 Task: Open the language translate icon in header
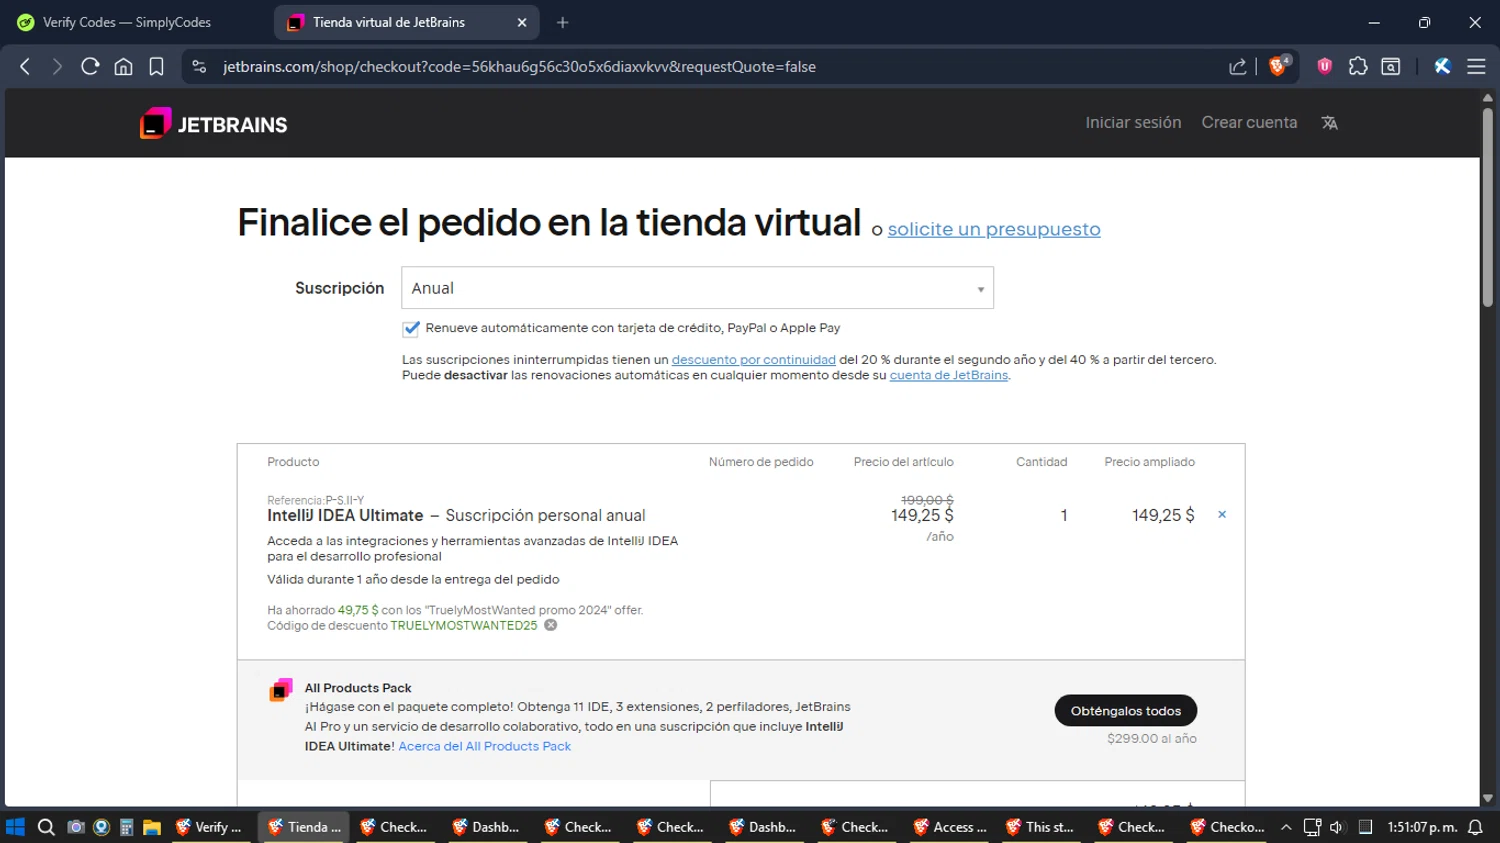click(x=1329, y=123)
